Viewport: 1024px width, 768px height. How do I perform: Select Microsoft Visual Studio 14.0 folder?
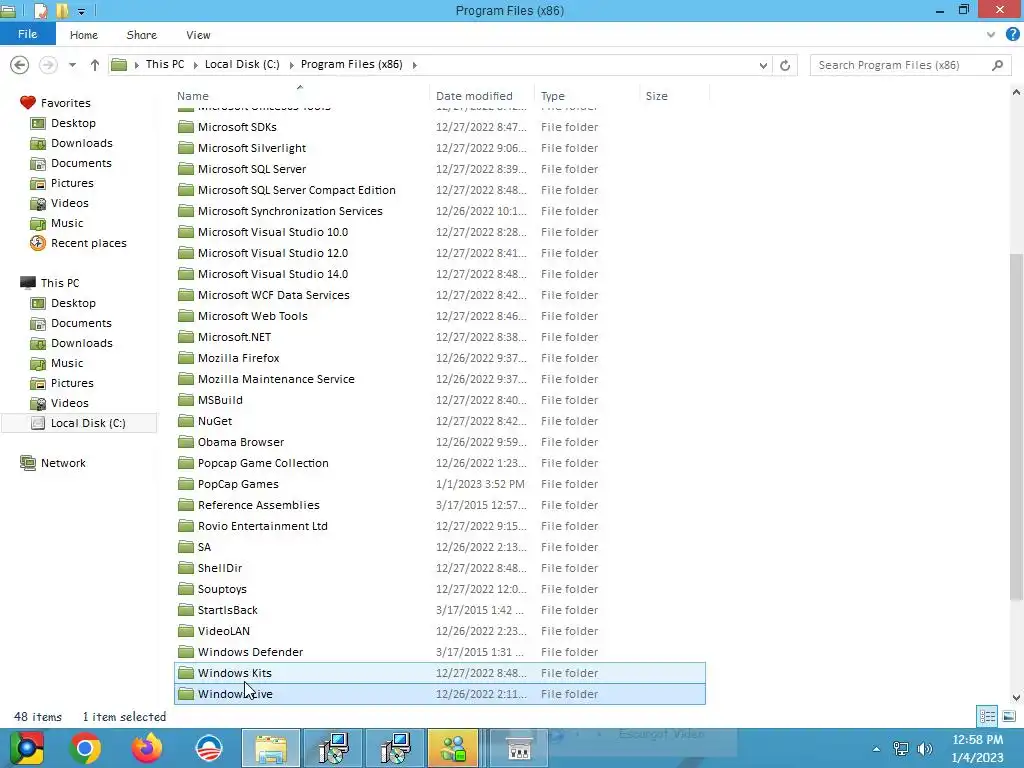[440, 274]
